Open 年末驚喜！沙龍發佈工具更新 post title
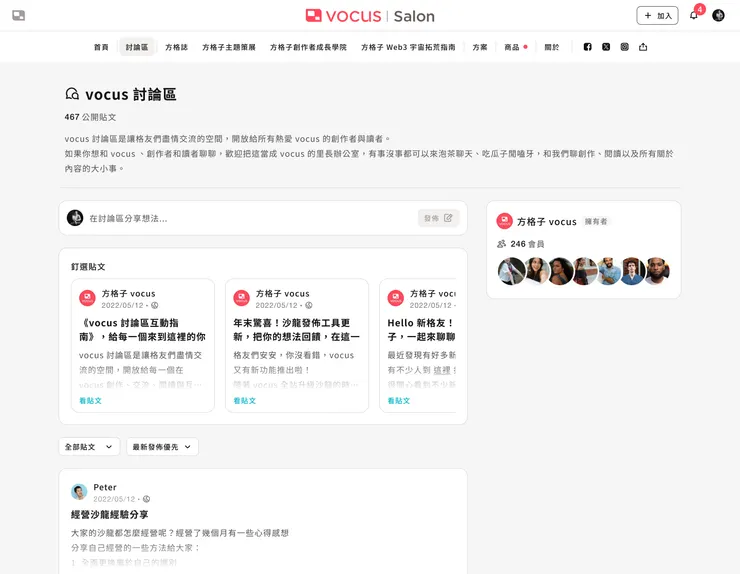Screen dimensions: 740x574 click(297, 329)
